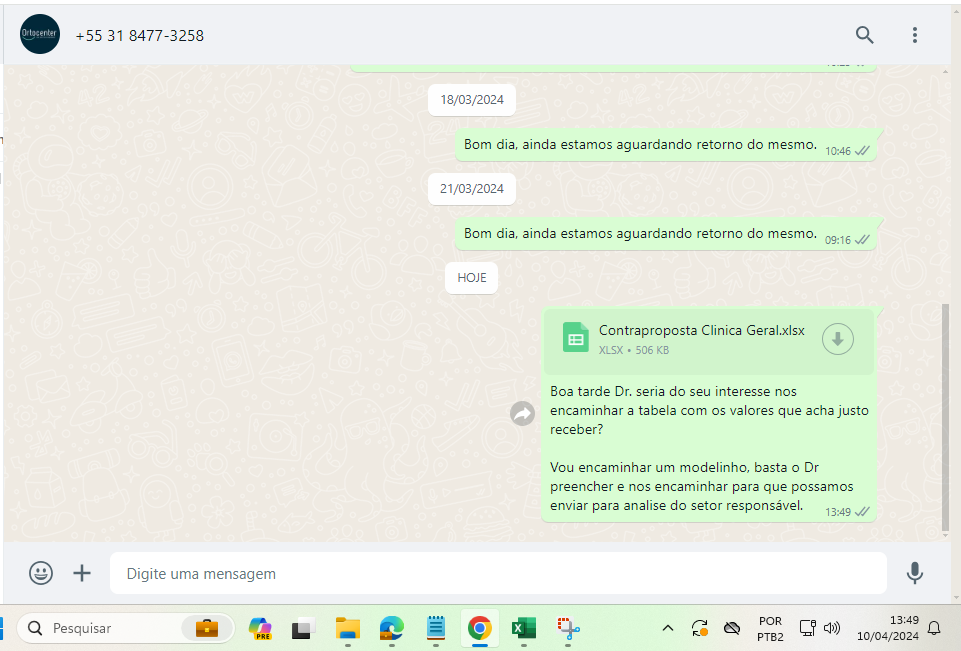Change the POR PTB2 keyboard language
961x651 pixels.
[770, 629]
